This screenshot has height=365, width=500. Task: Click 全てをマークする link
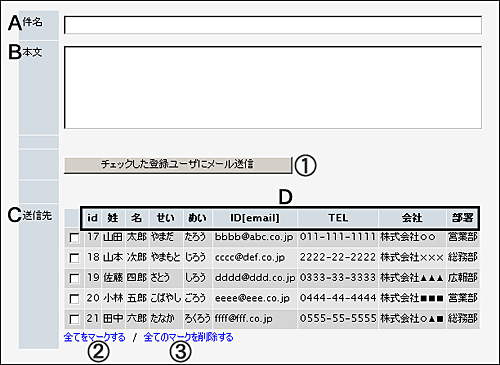click(94, 337)
